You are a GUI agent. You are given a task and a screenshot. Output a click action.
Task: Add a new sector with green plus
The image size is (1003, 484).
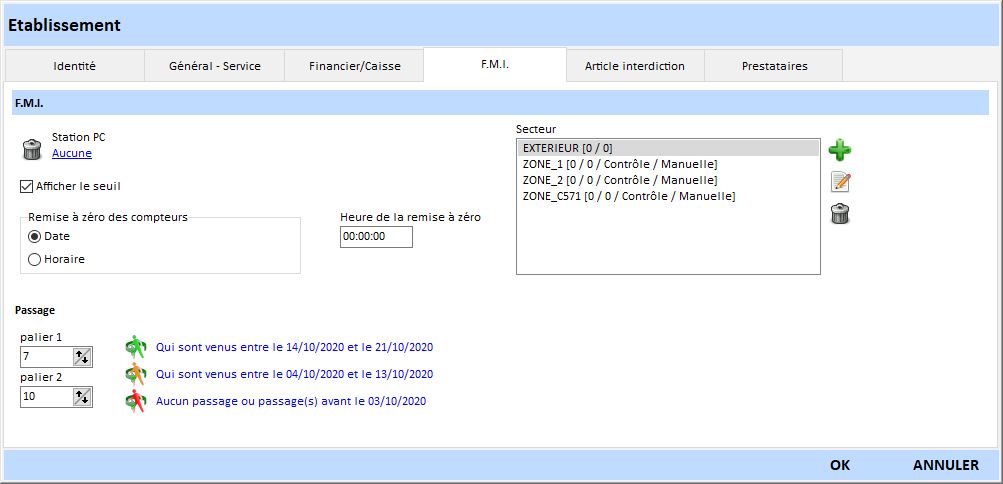pos(840,151)
